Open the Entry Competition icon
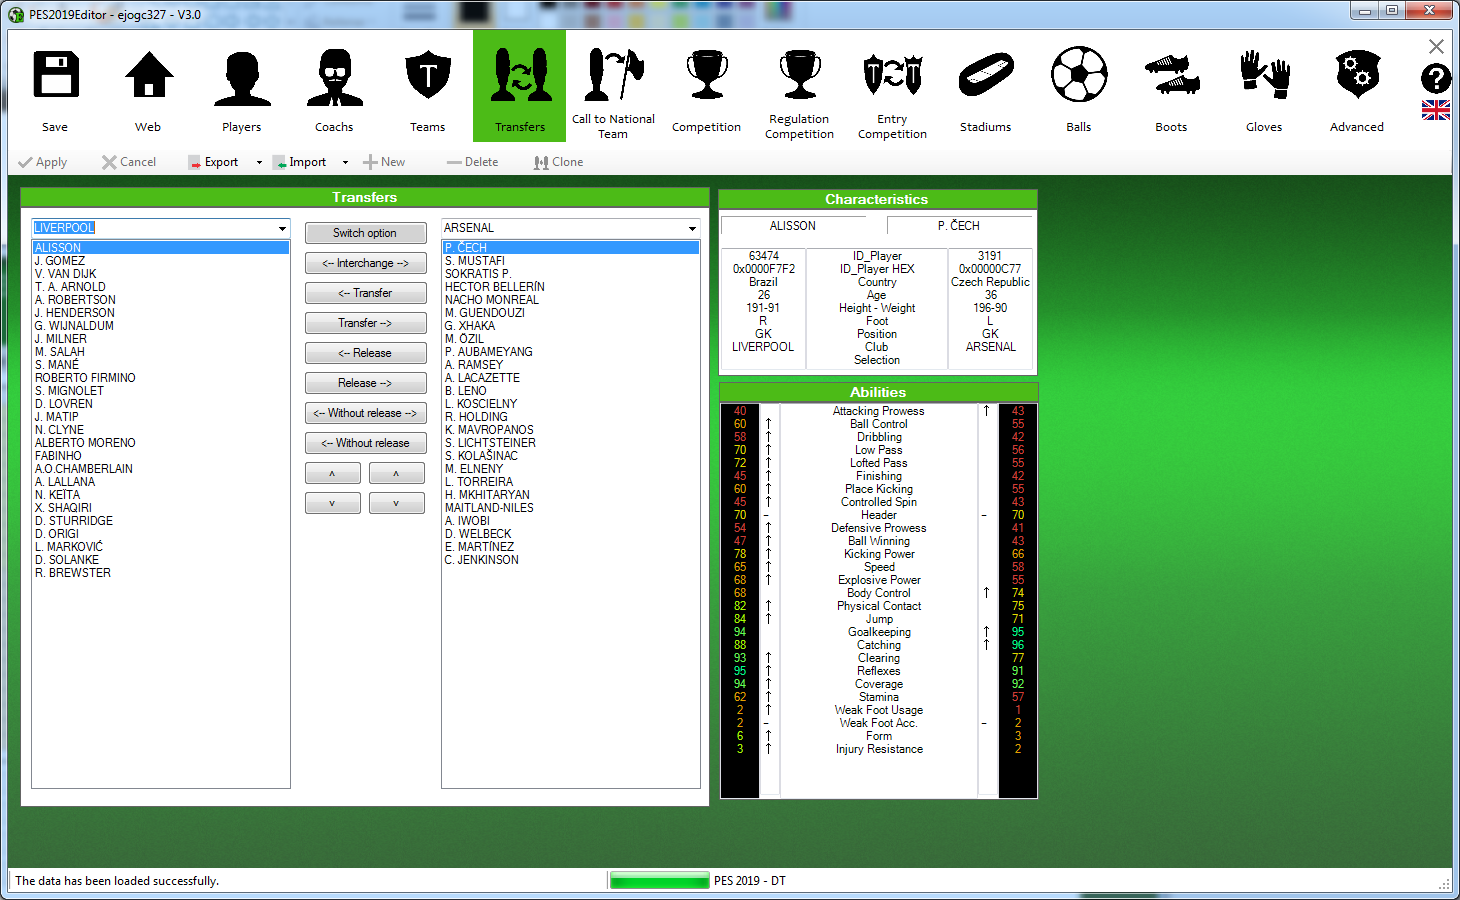The height and width of the screenshot is (900, 1460). tap(893, 76)
